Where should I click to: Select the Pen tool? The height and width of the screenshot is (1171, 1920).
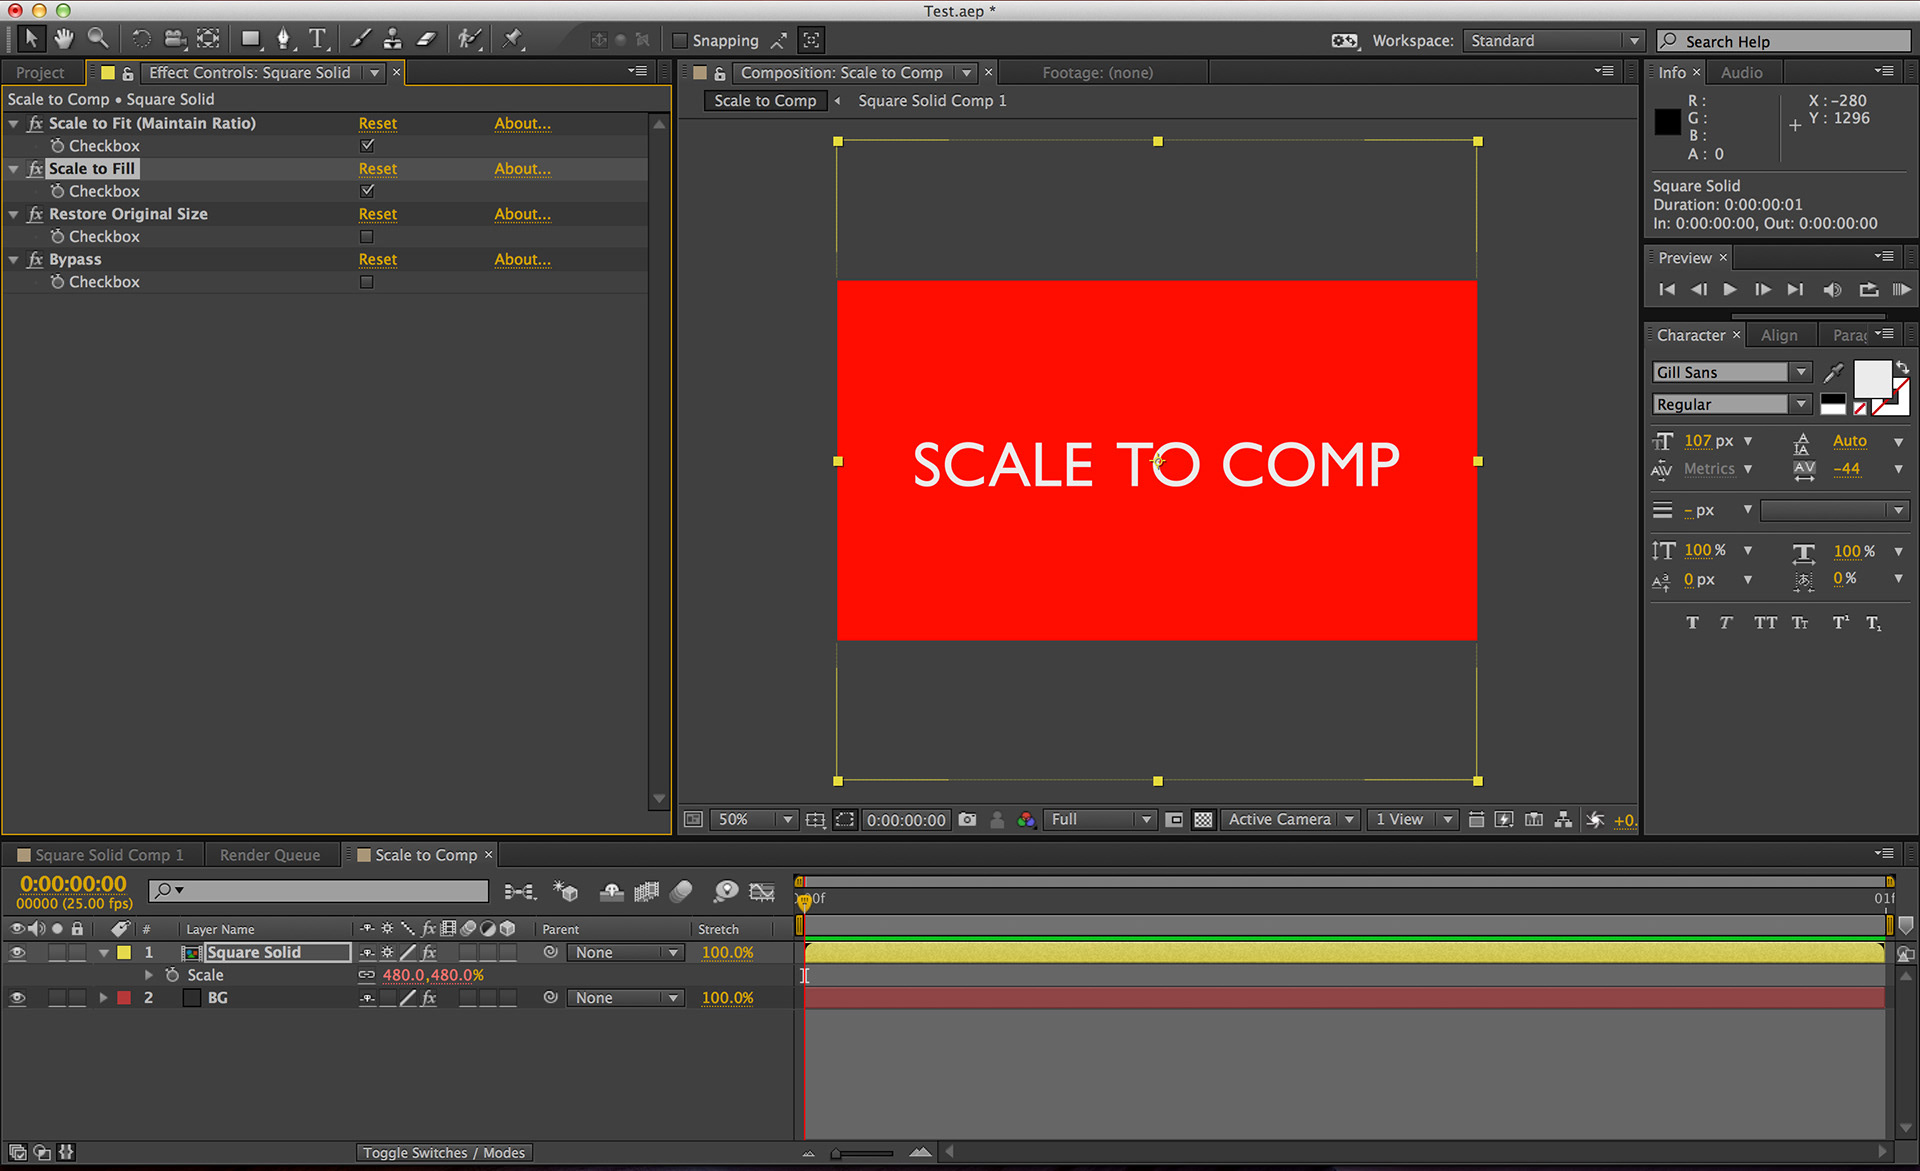284,39
